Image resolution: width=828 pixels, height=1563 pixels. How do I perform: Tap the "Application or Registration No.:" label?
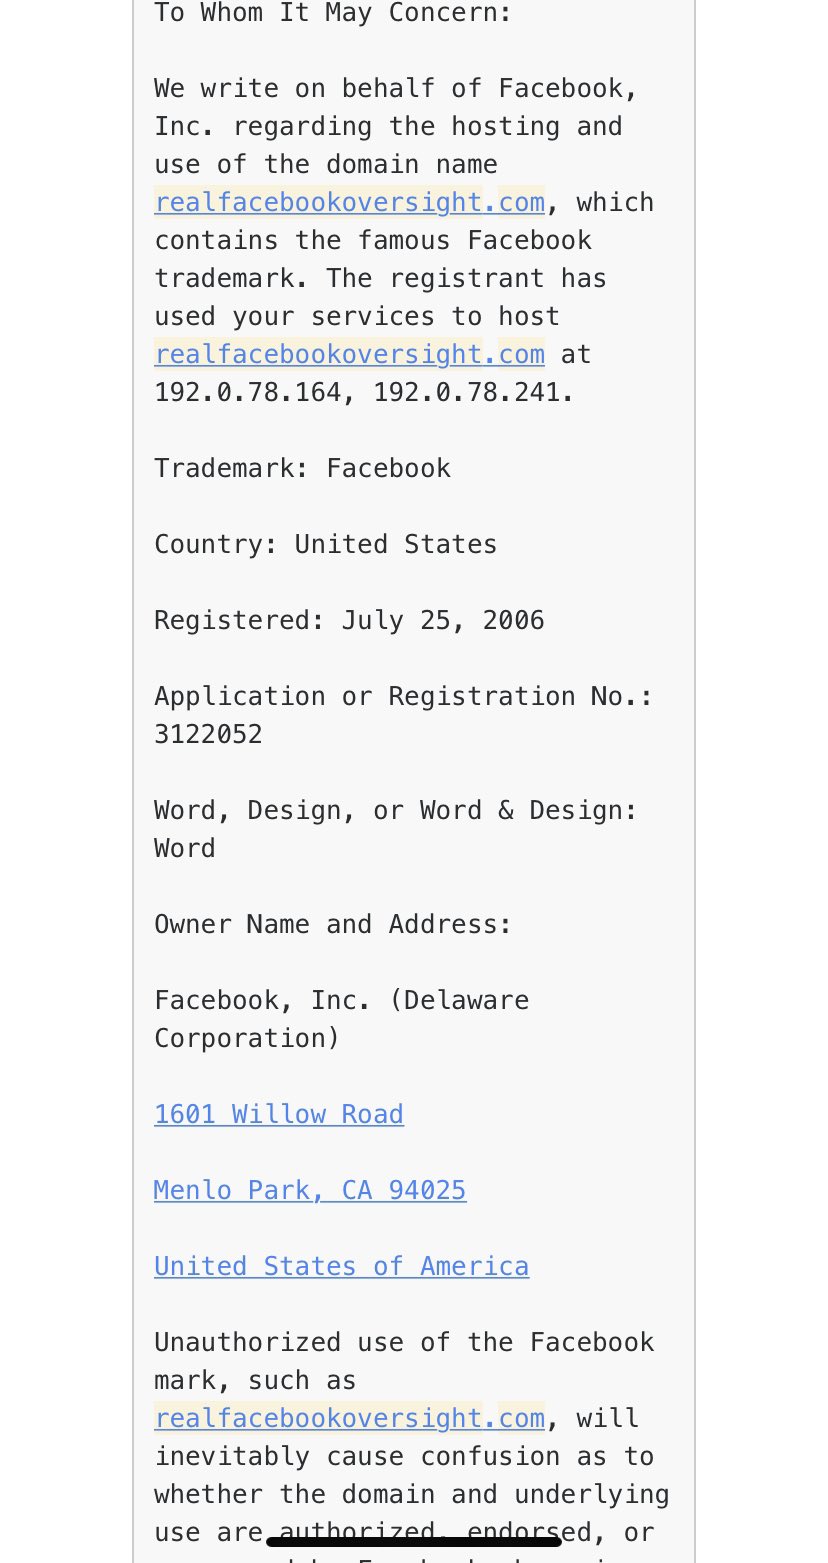[403, 696]
